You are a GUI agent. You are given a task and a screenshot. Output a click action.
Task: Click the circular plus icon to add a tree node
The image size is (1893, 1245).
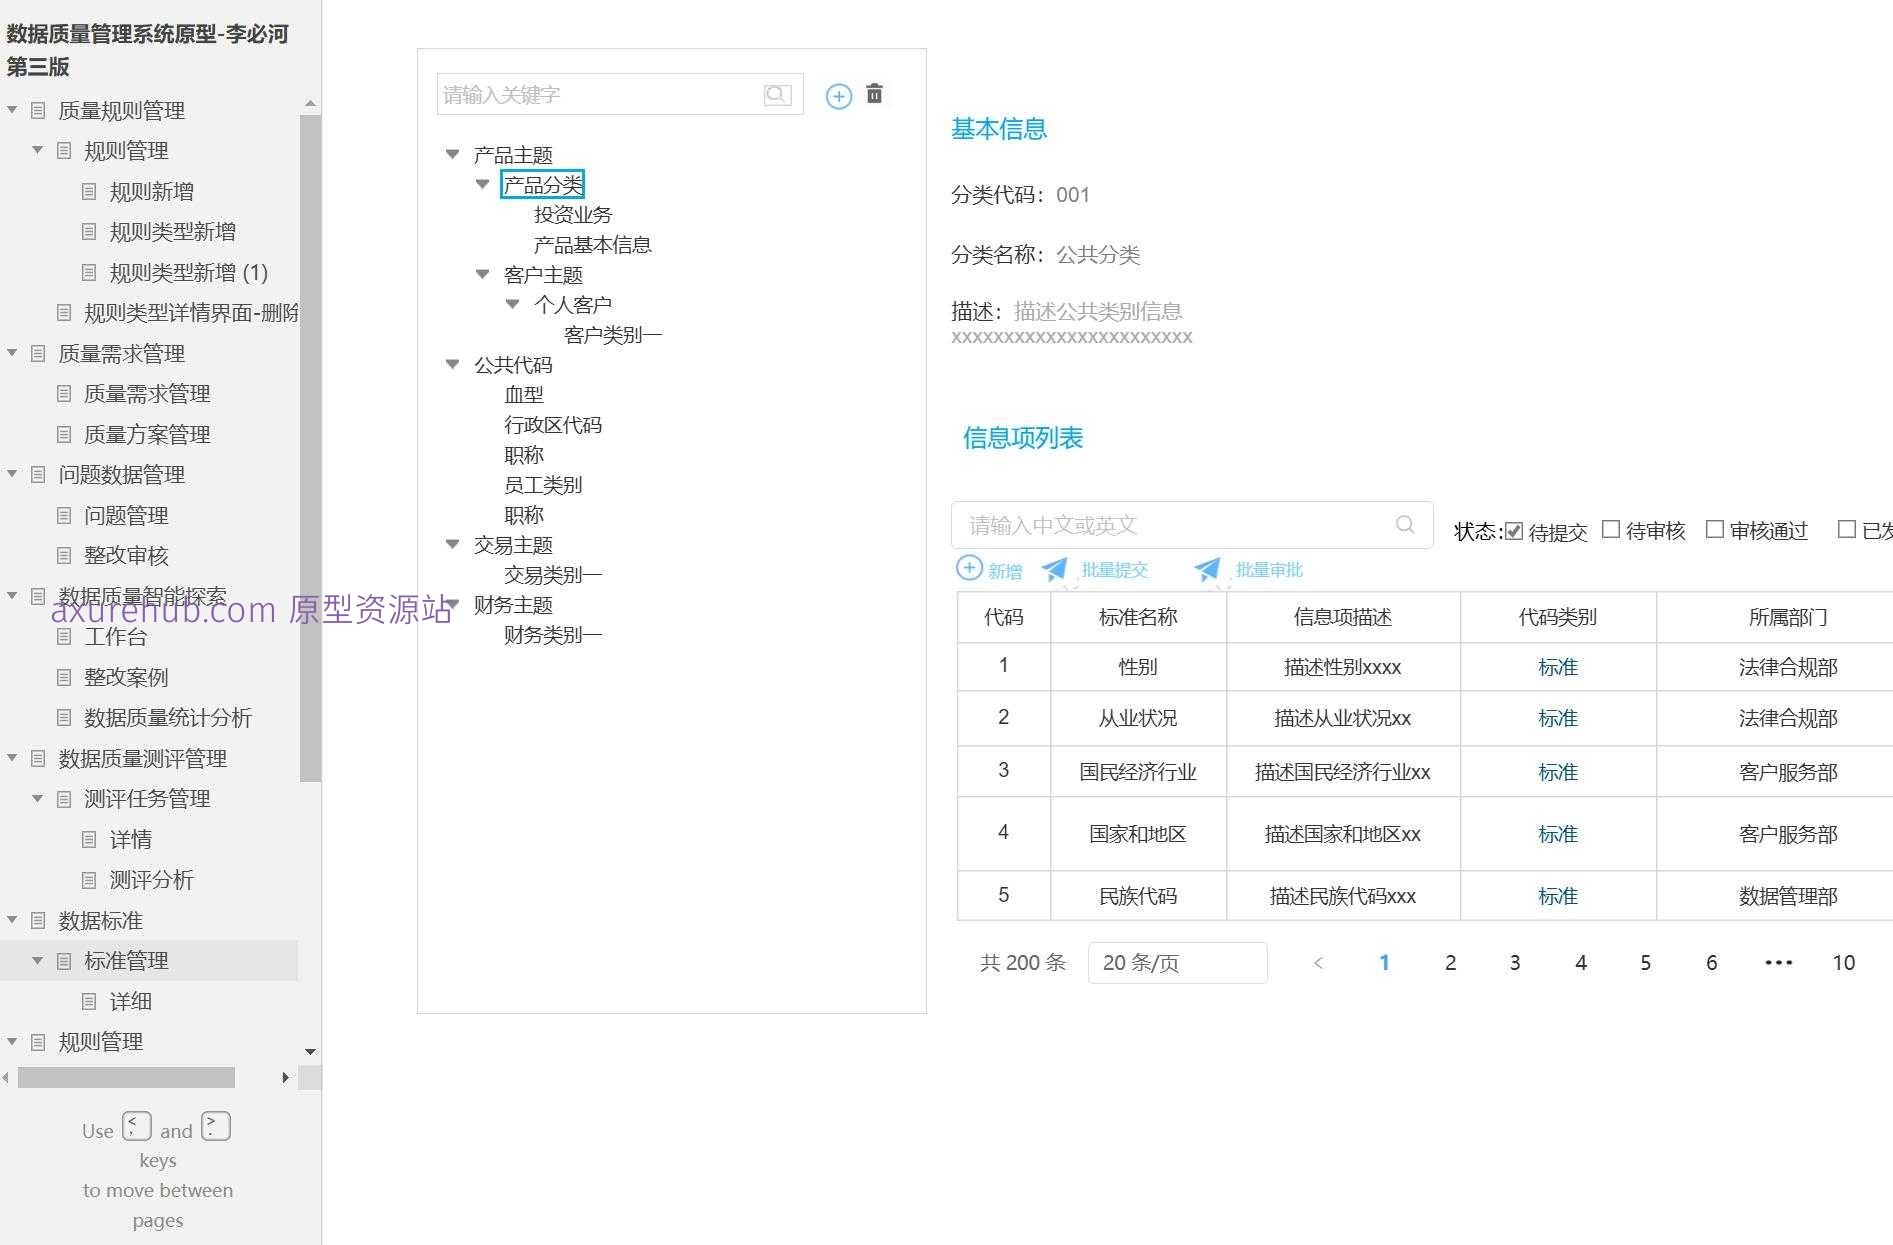(838, 96)
